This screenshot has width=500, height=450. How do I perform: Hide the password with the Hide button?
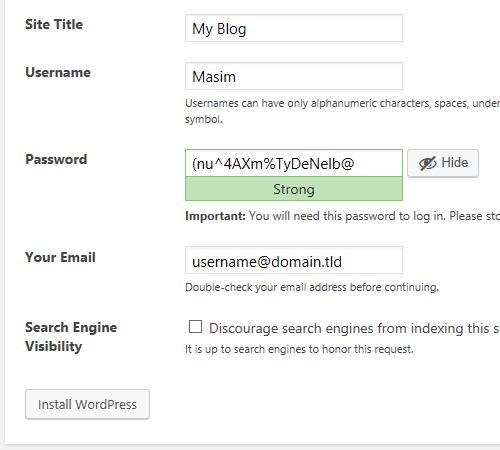443,163
